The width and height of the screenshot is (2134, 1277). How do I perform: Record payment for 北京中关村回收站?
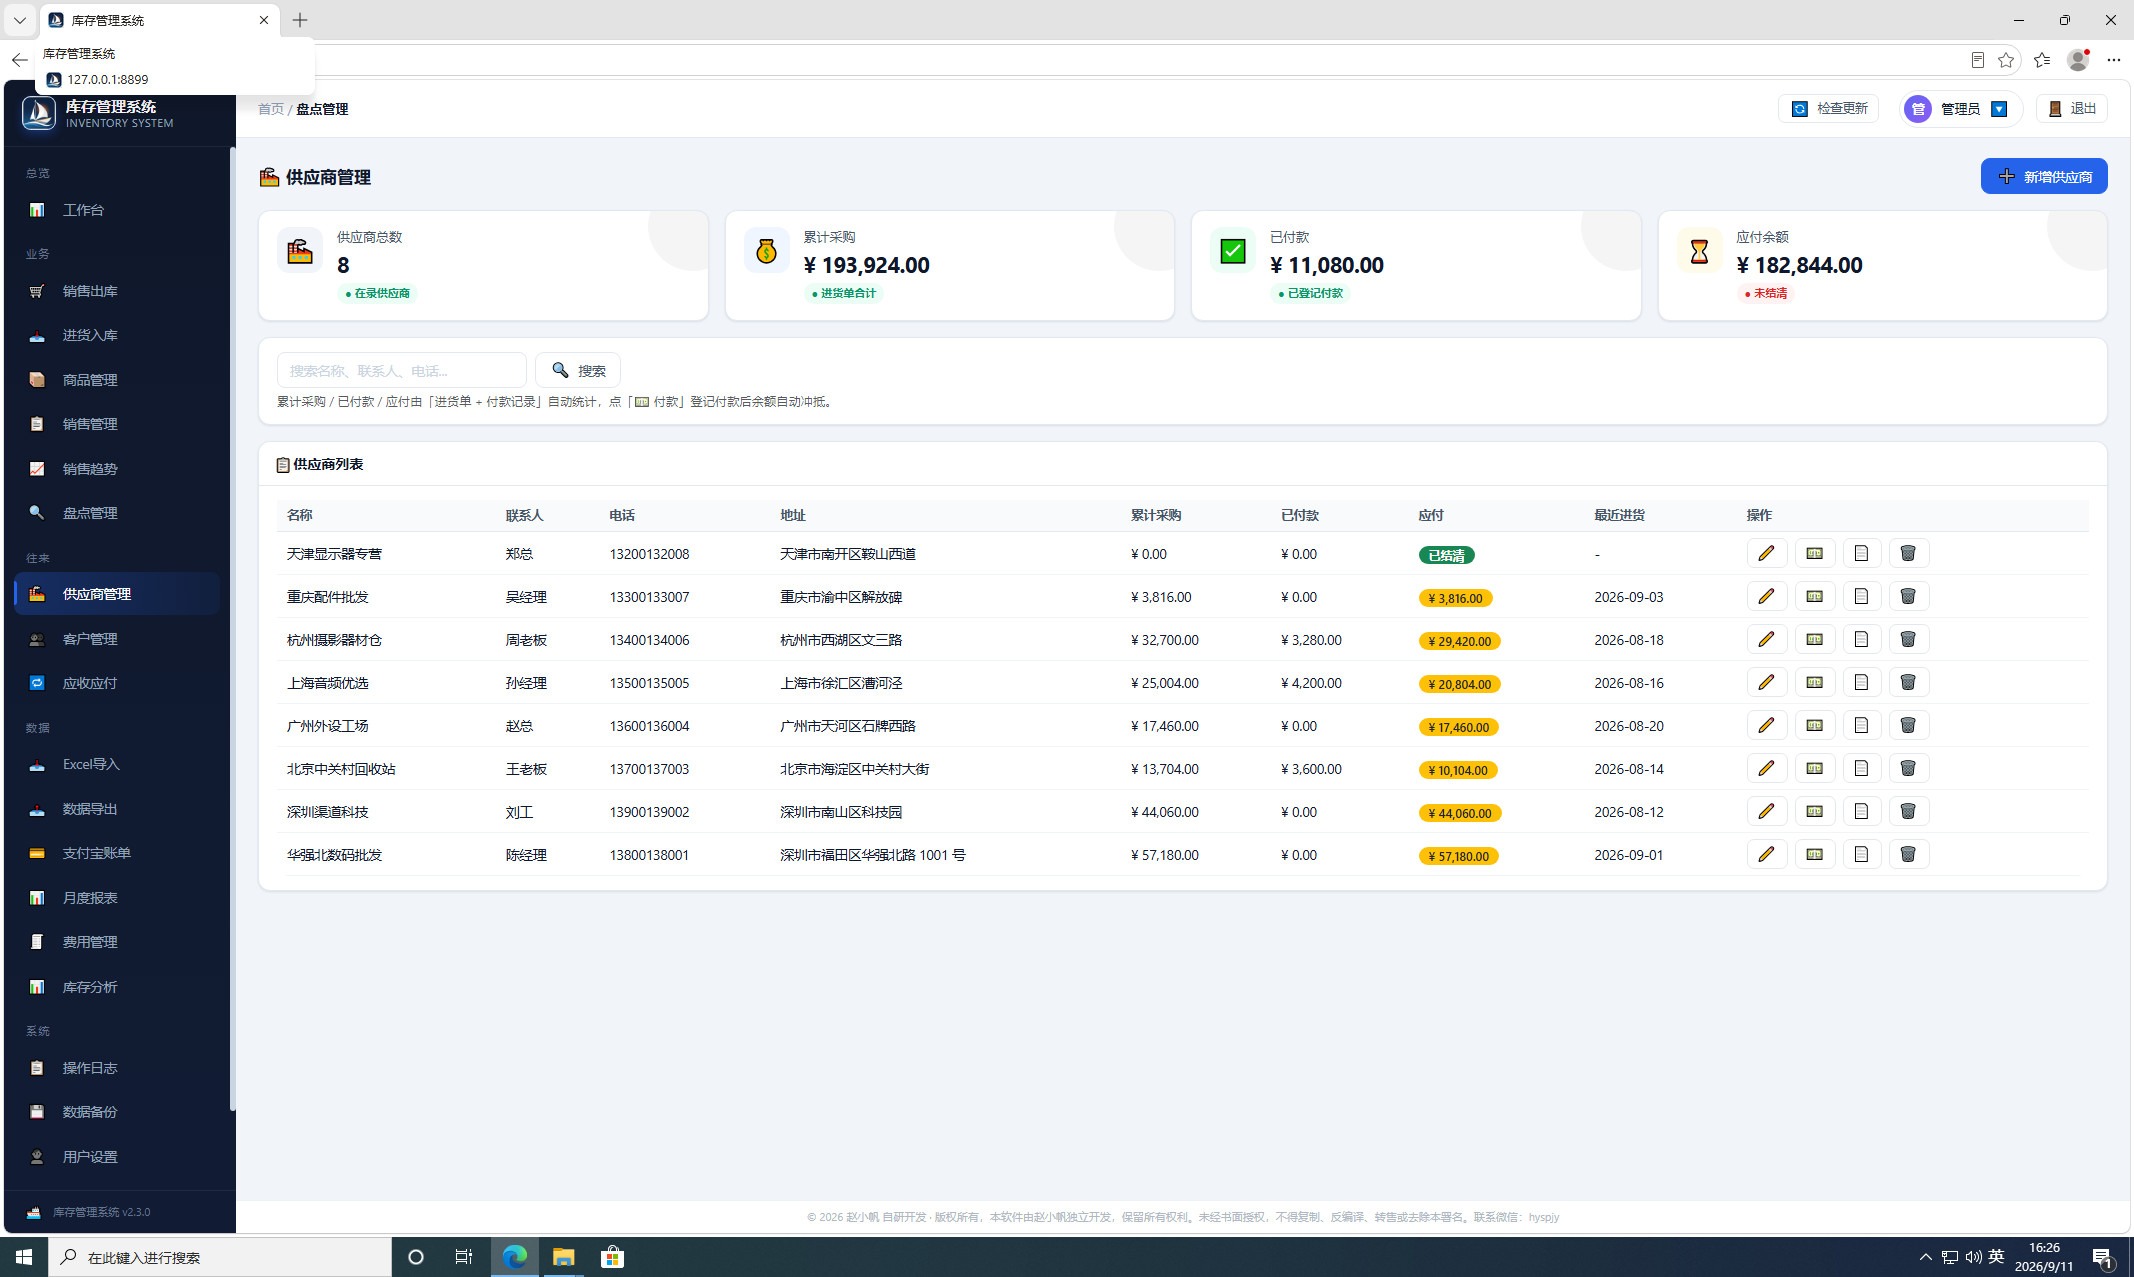coord(1814,768)
